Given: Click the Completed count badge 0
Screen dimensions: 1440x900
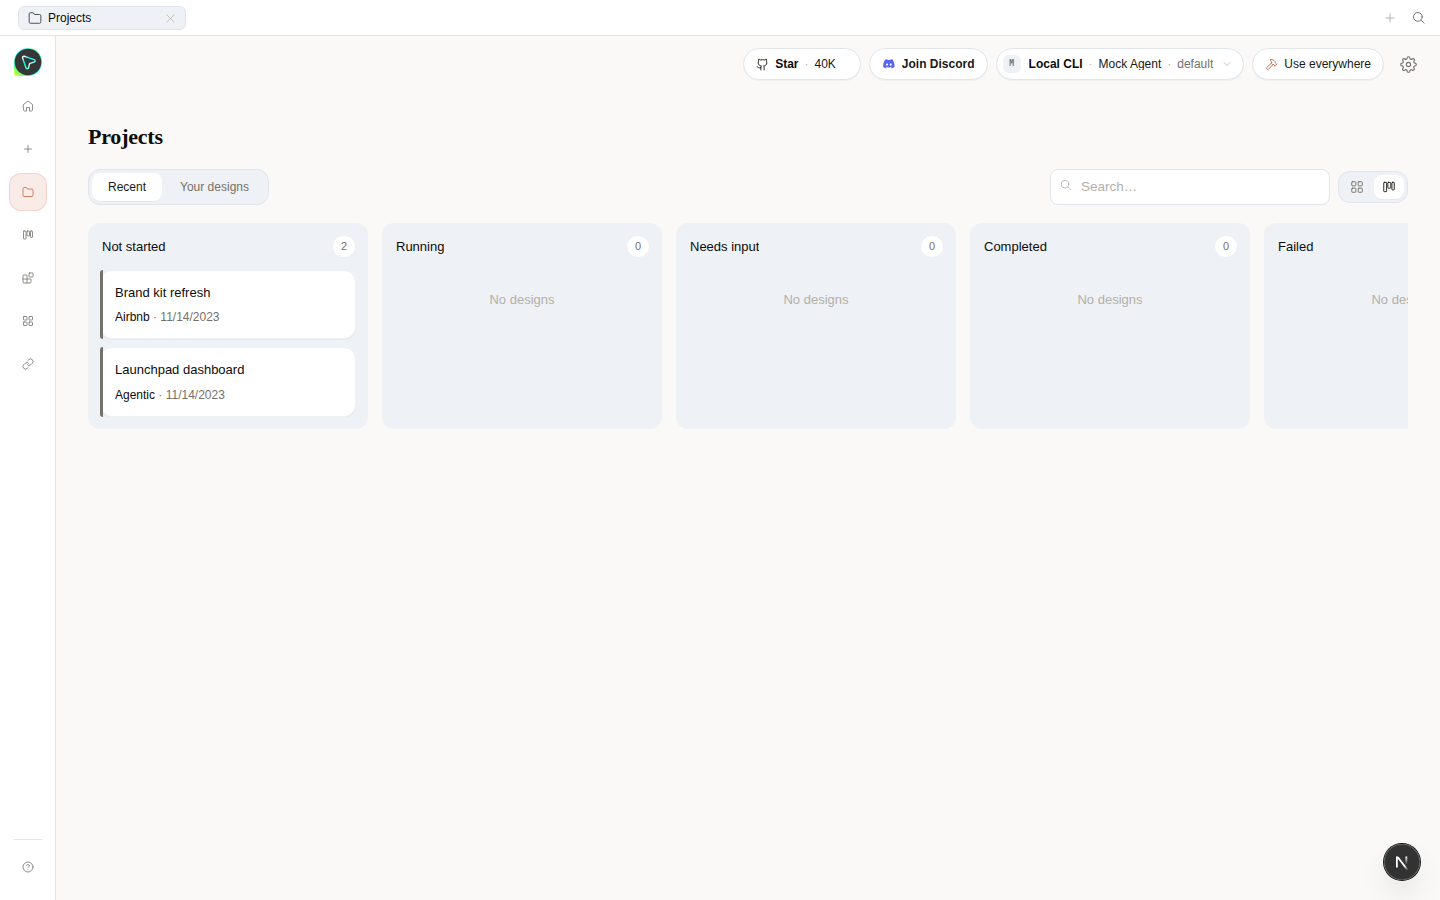Looking at the screenshot, I should point(1226,246).
